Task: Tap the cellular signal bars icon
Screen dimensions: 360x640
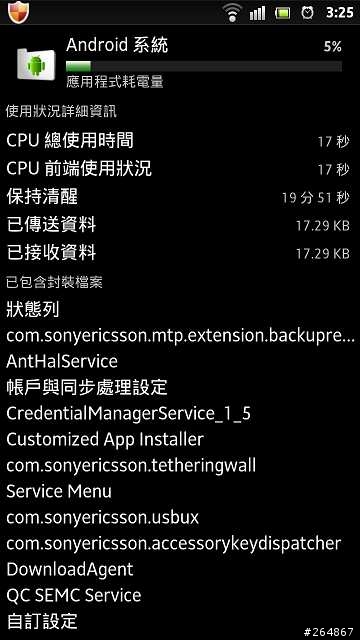Action: (x=257, y=13)
